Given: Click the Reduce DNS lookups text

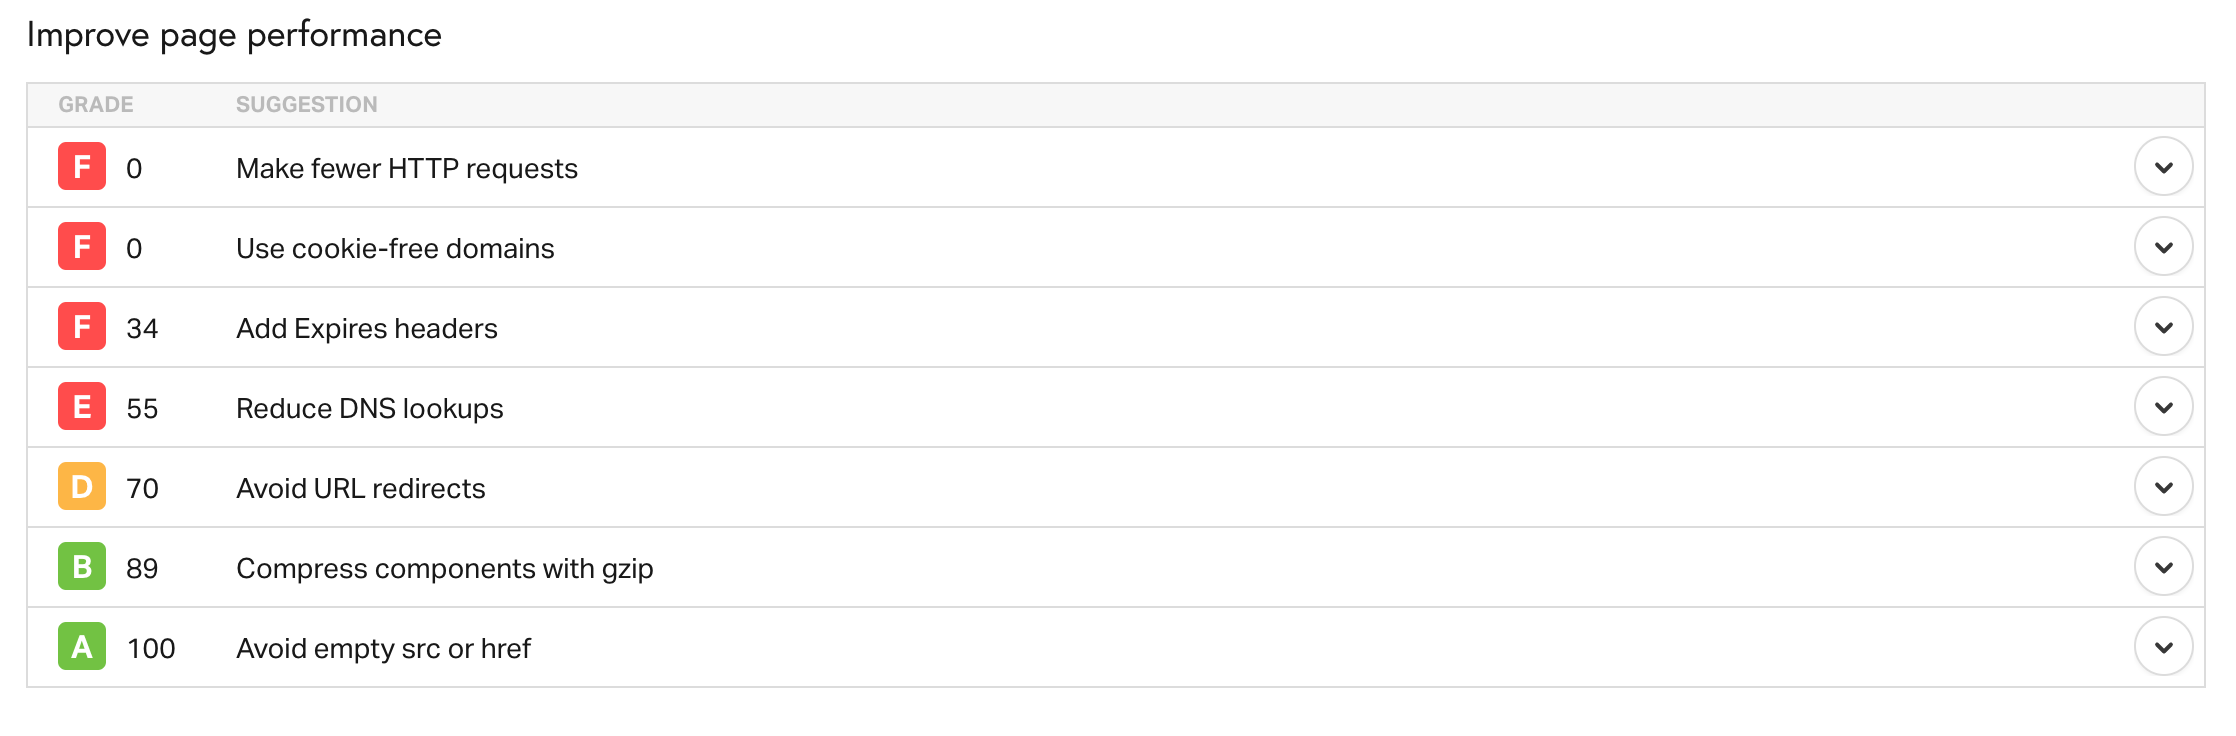Looking at the screenshot, I should click(370, 408).
